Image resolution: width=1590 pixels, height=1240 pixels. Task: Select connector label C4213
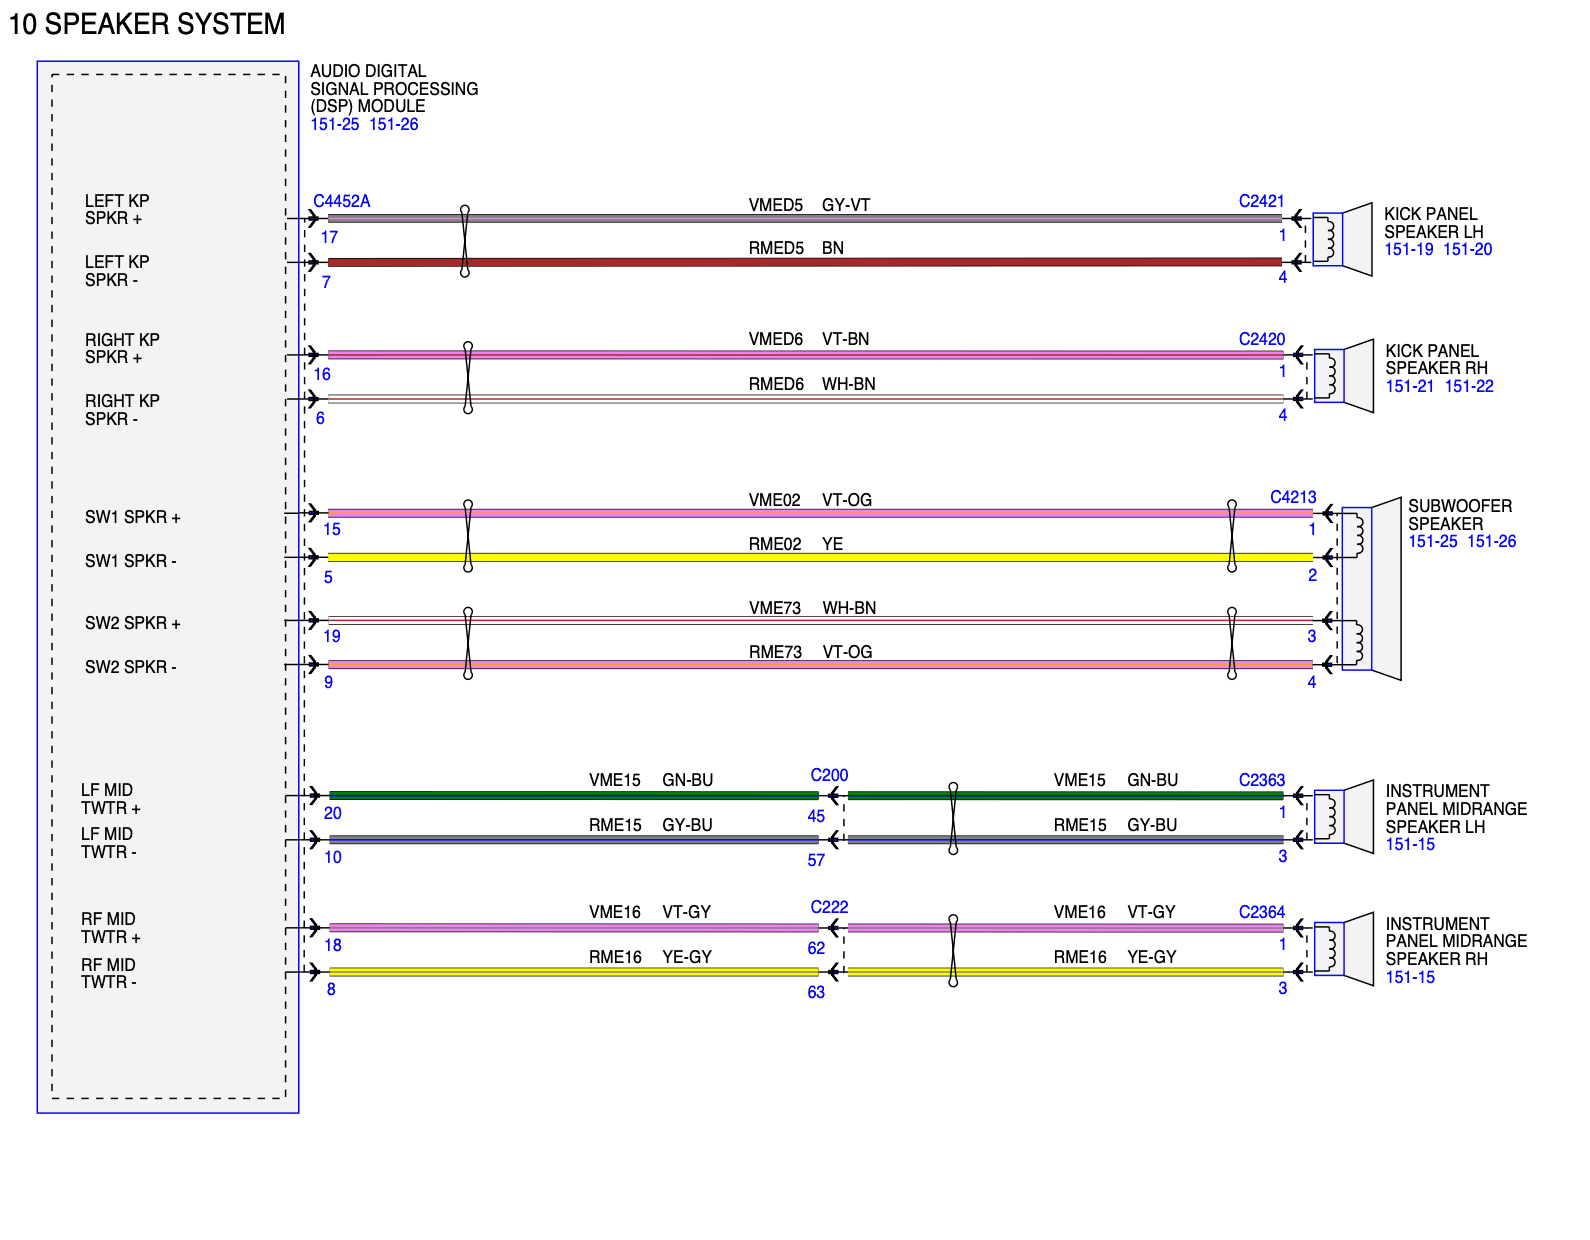[x=1293, y=498]
